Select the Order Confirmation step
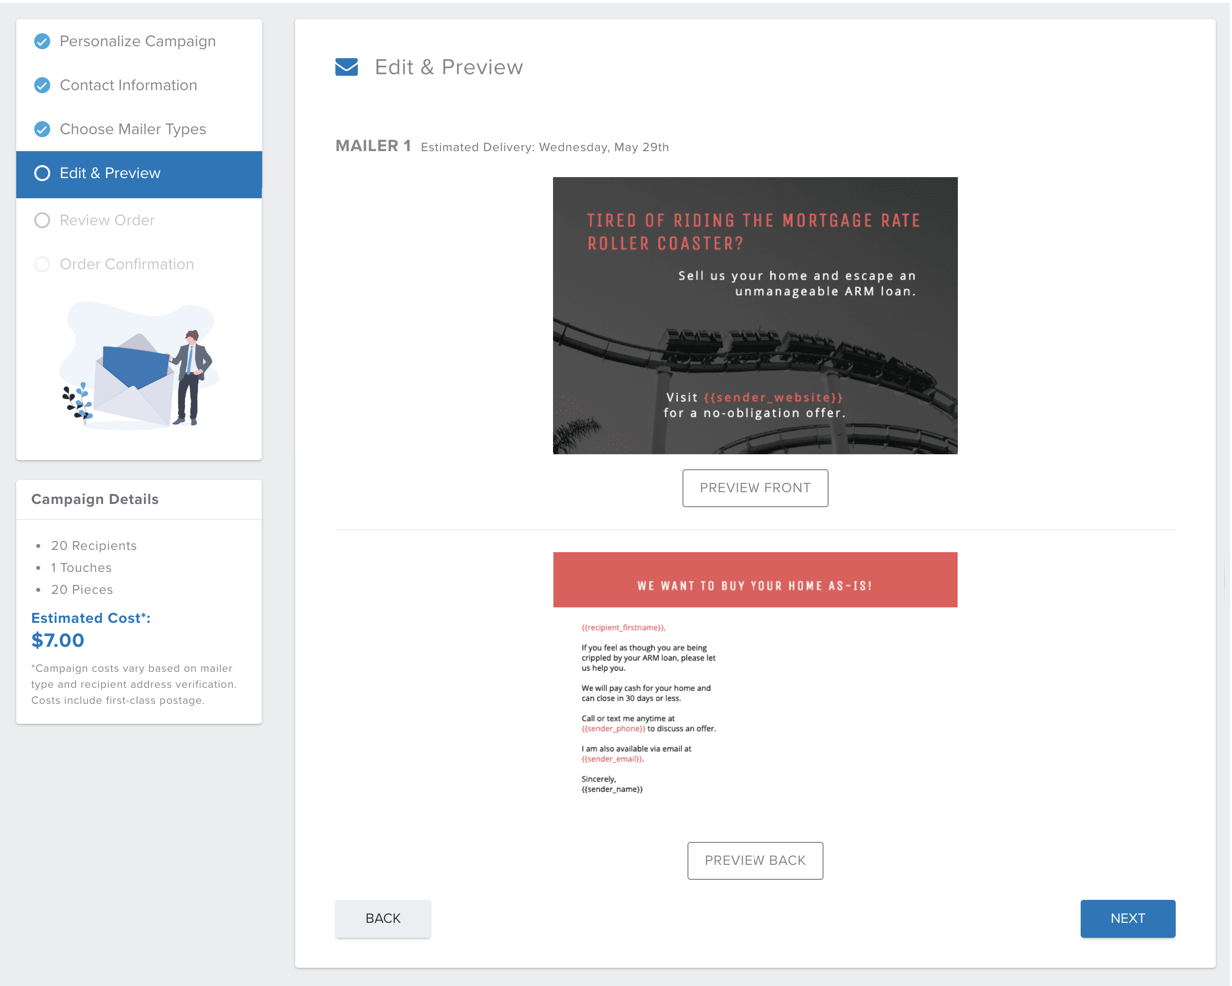This screenshot has width=1232, height=986. click(x=127, y=264)
